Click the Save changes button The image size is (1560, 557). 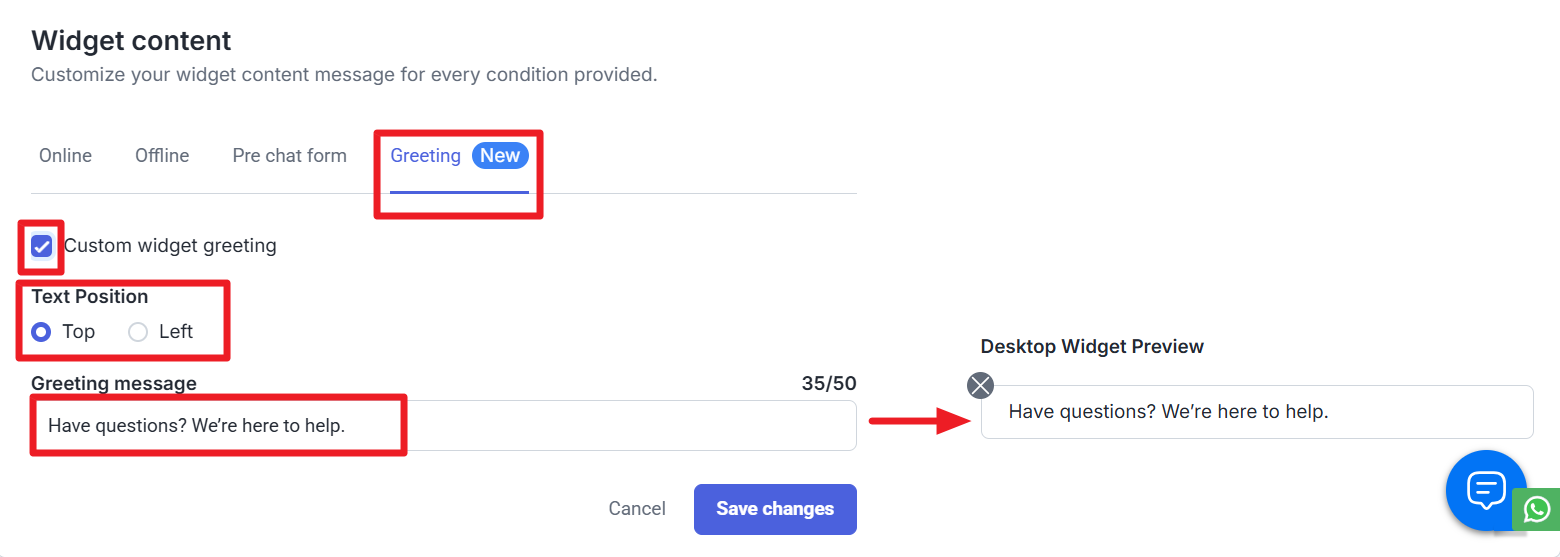pos(775,509)
